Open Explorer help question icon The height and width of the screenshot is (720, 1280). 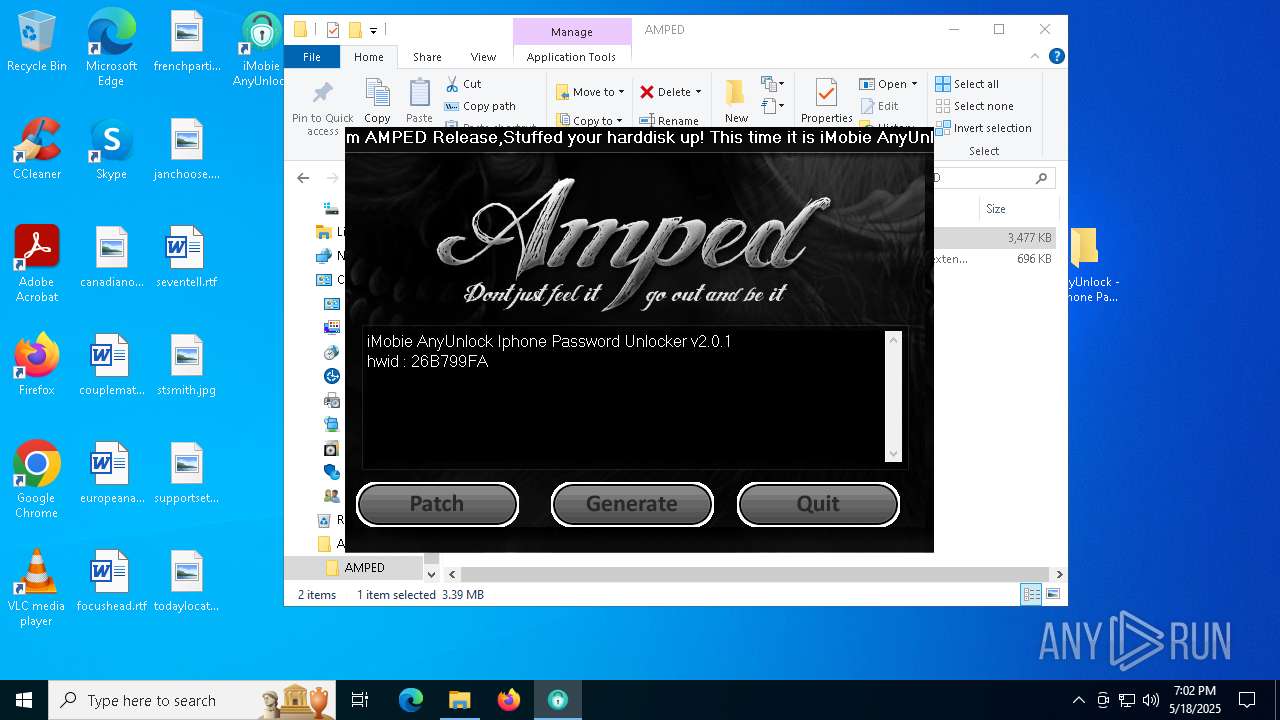(x=1056, y=57)
